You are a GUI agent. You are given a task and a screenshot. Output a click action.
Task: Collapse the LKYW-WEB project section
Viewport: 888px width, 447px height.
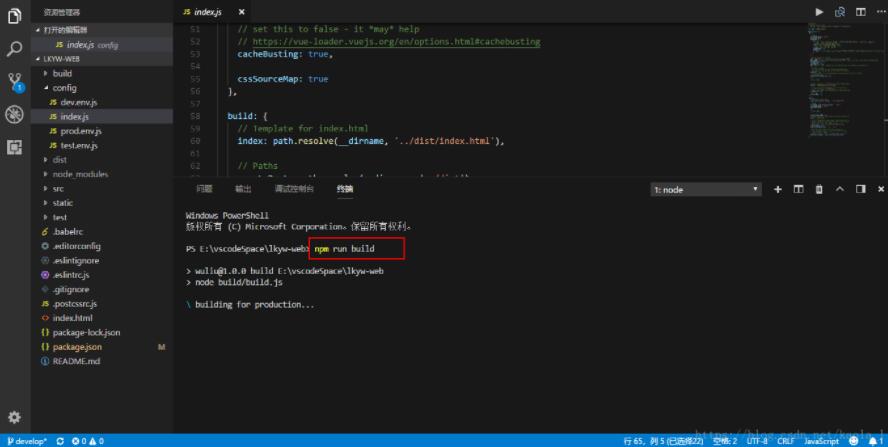102,59
